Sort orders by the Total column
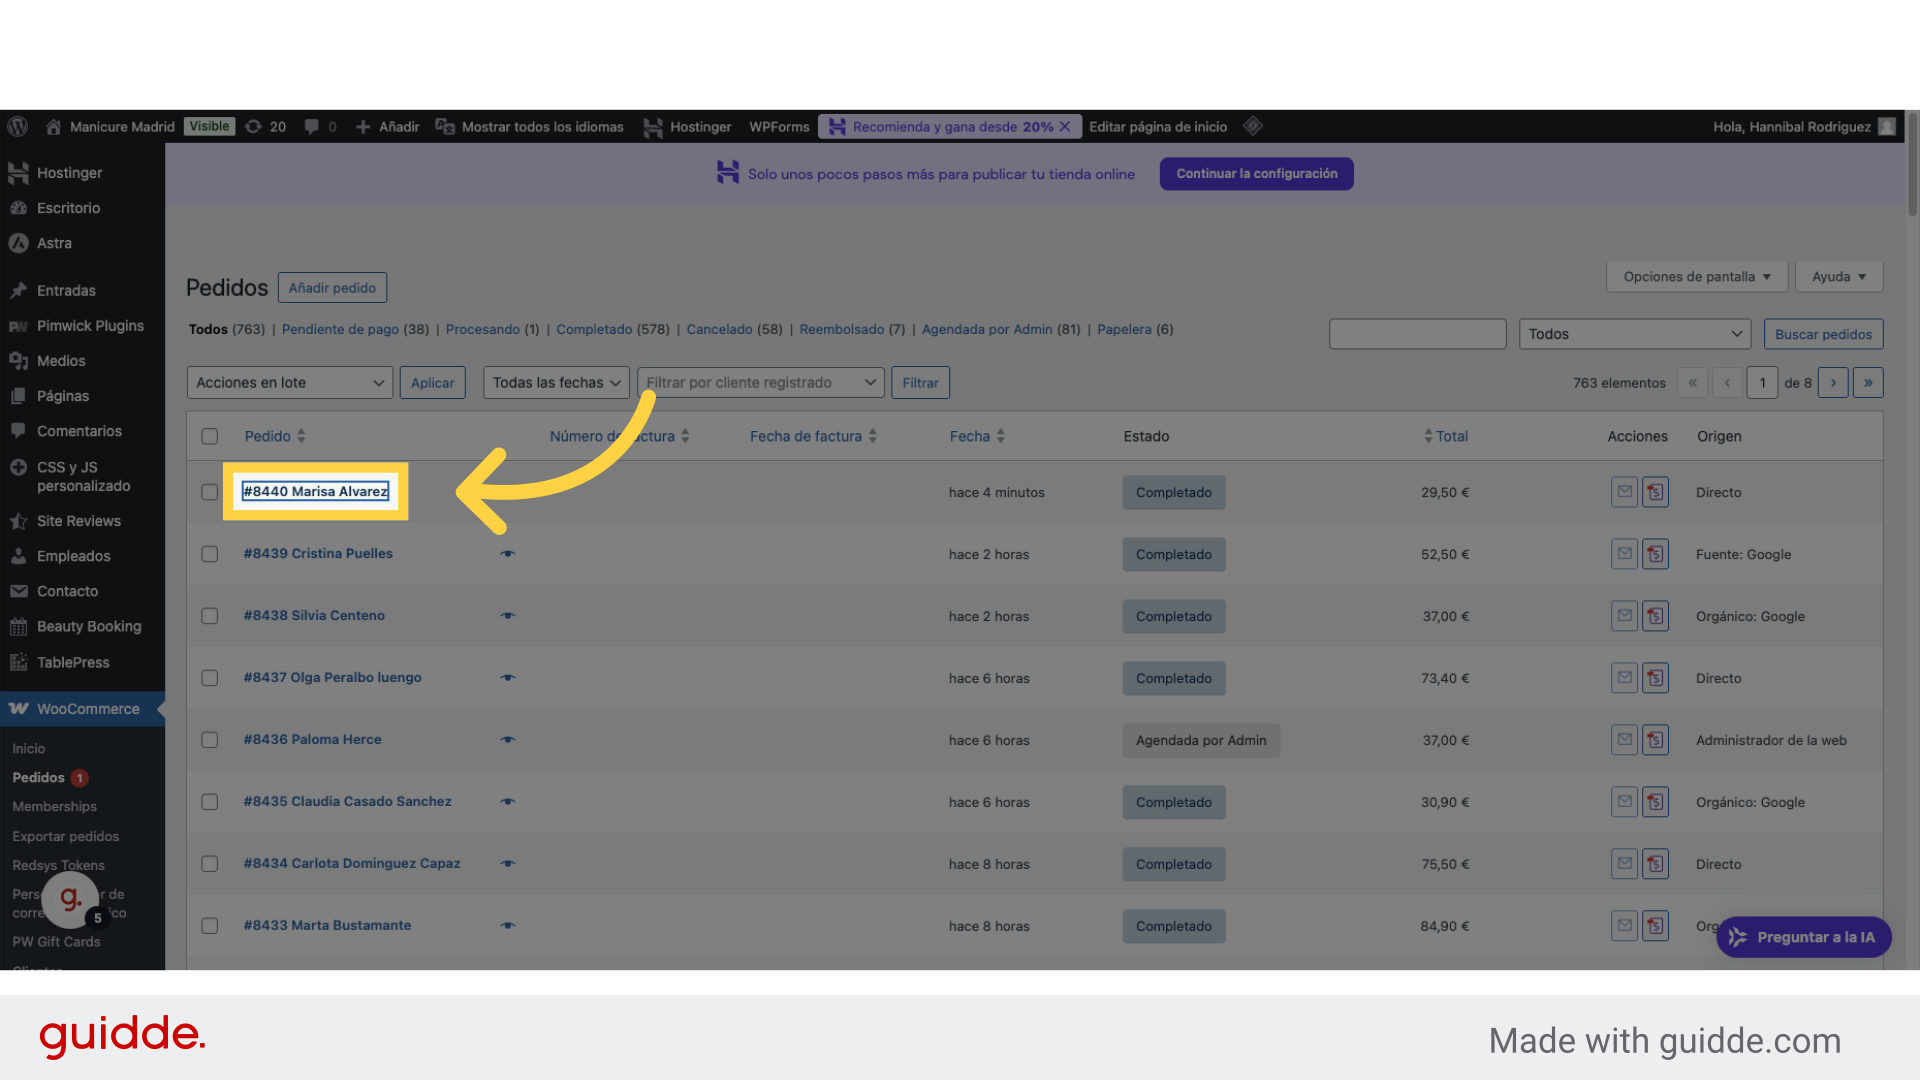Viewport: 1920px width, 1080px height. 1451,436
